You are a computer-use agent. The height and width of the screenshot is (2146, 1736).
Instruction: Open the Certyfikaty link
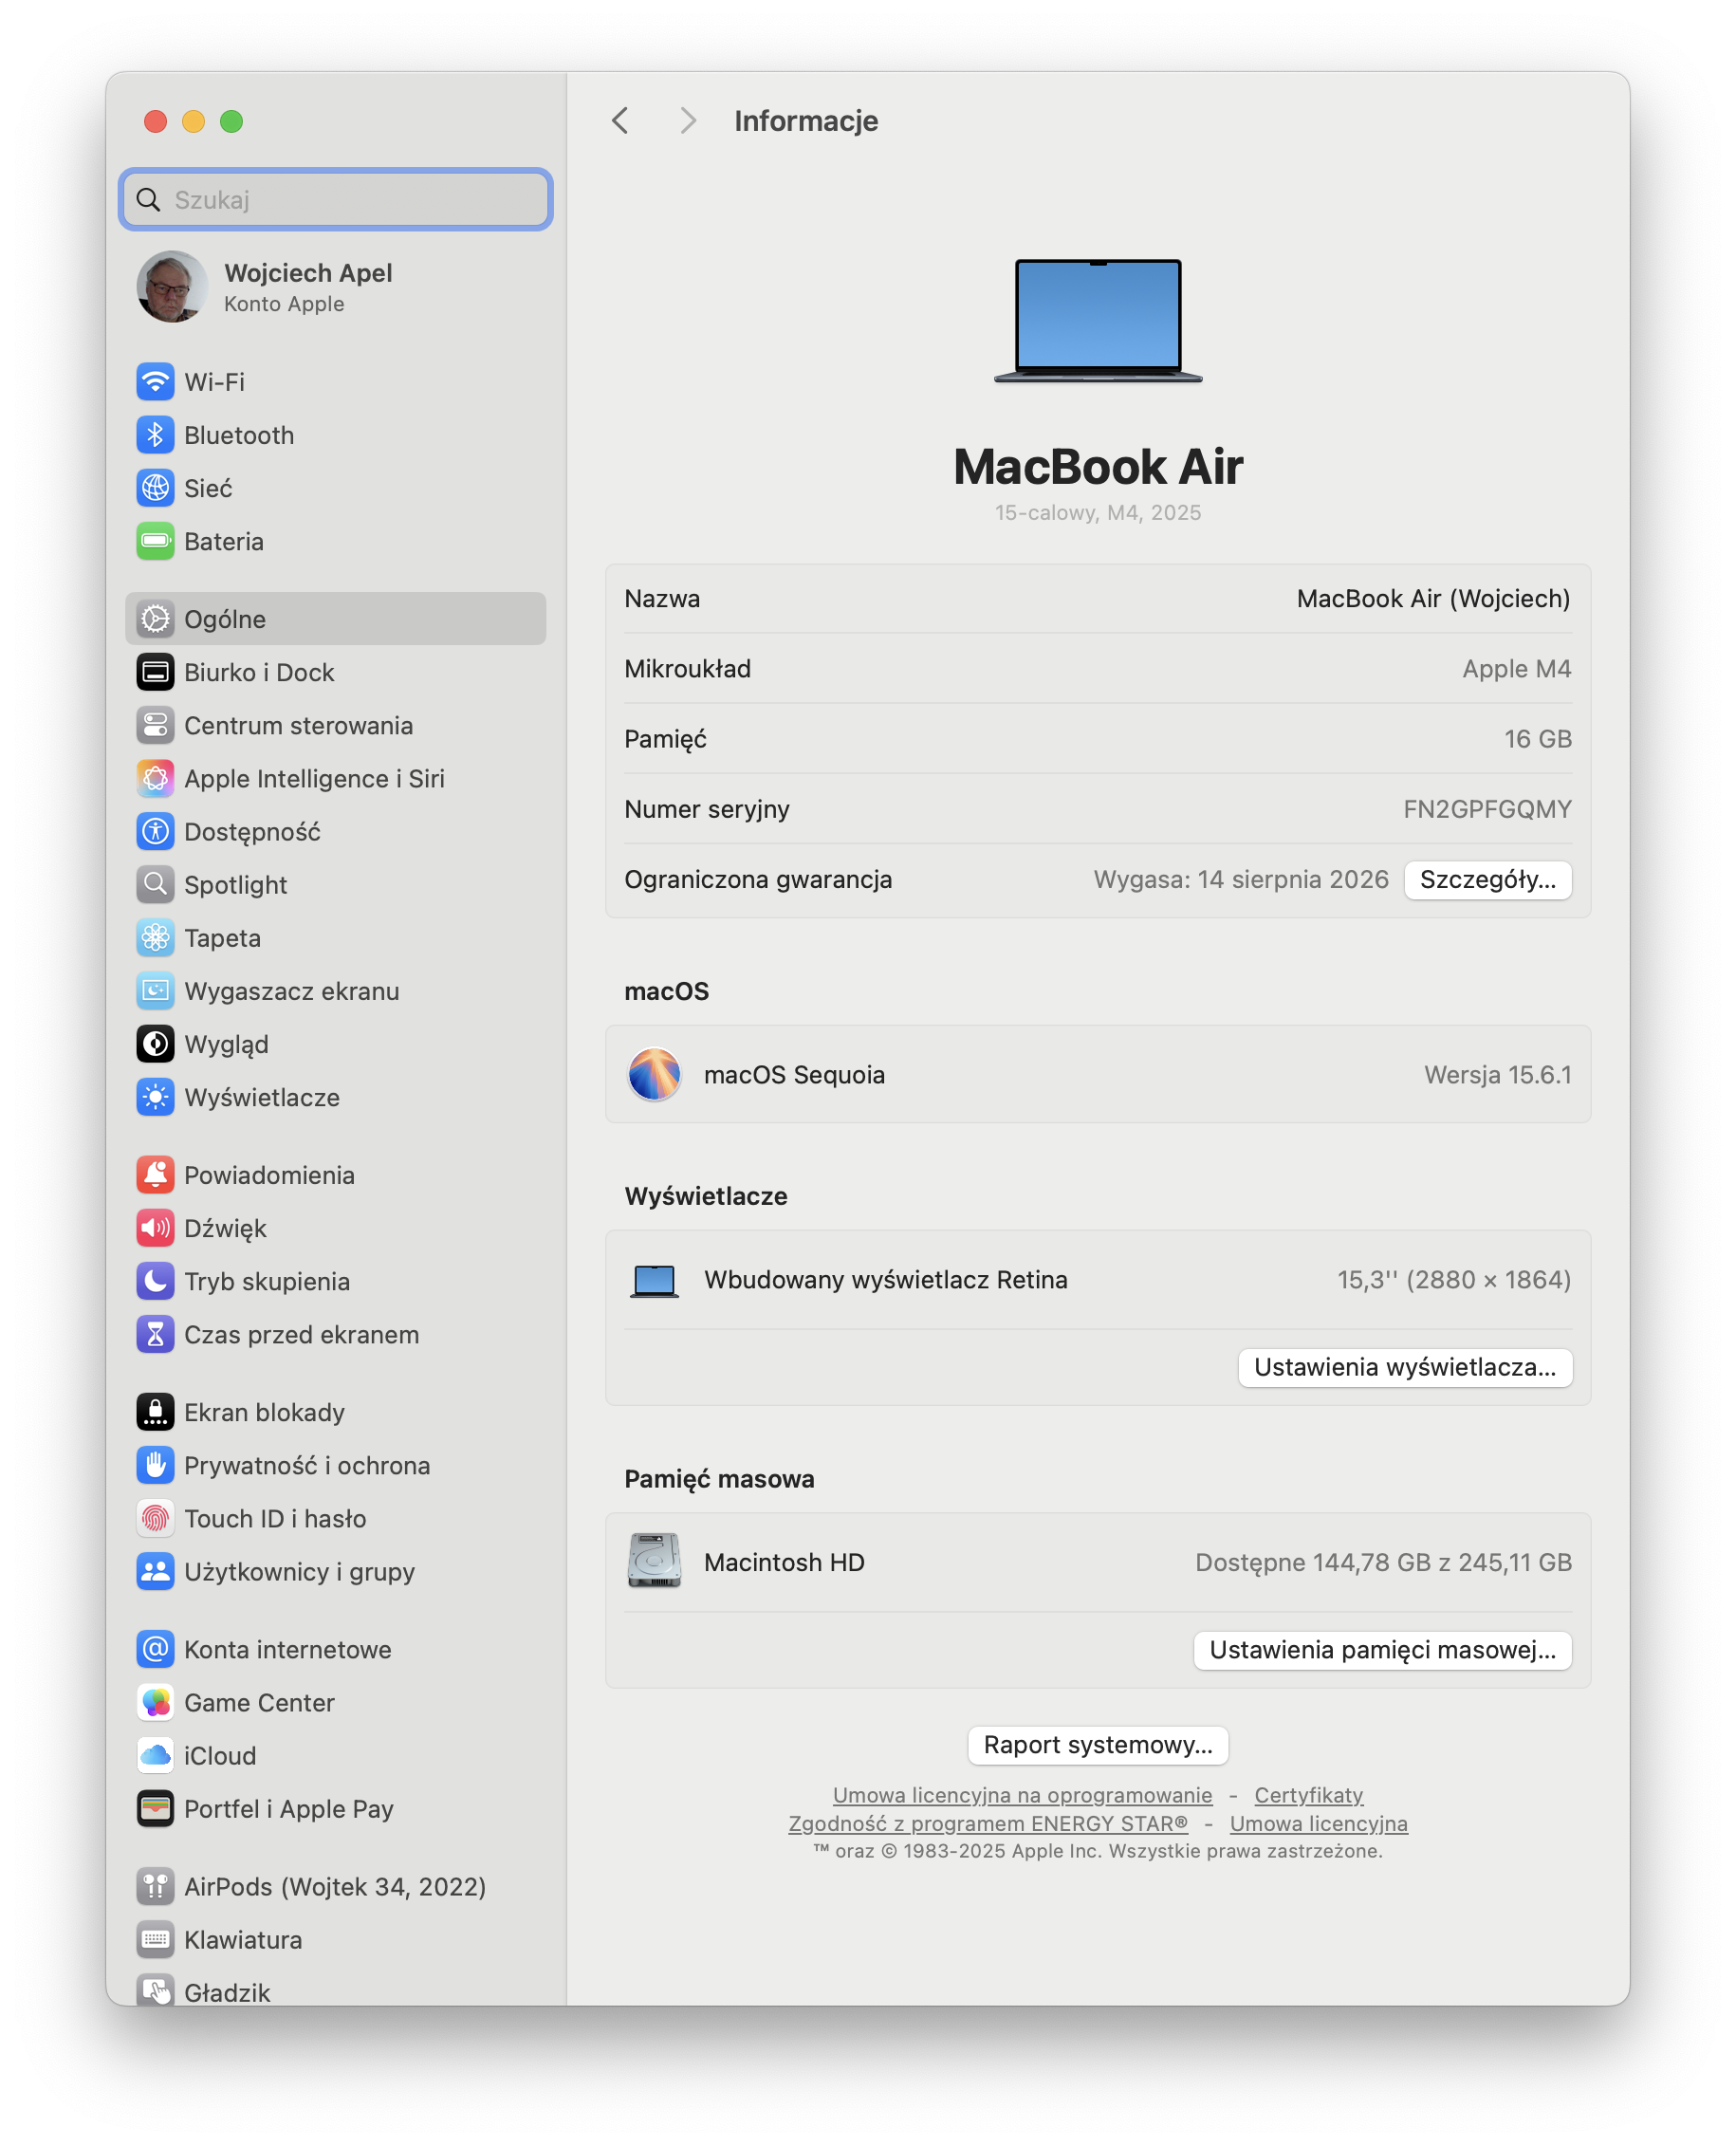[x=1308, y=1795]
